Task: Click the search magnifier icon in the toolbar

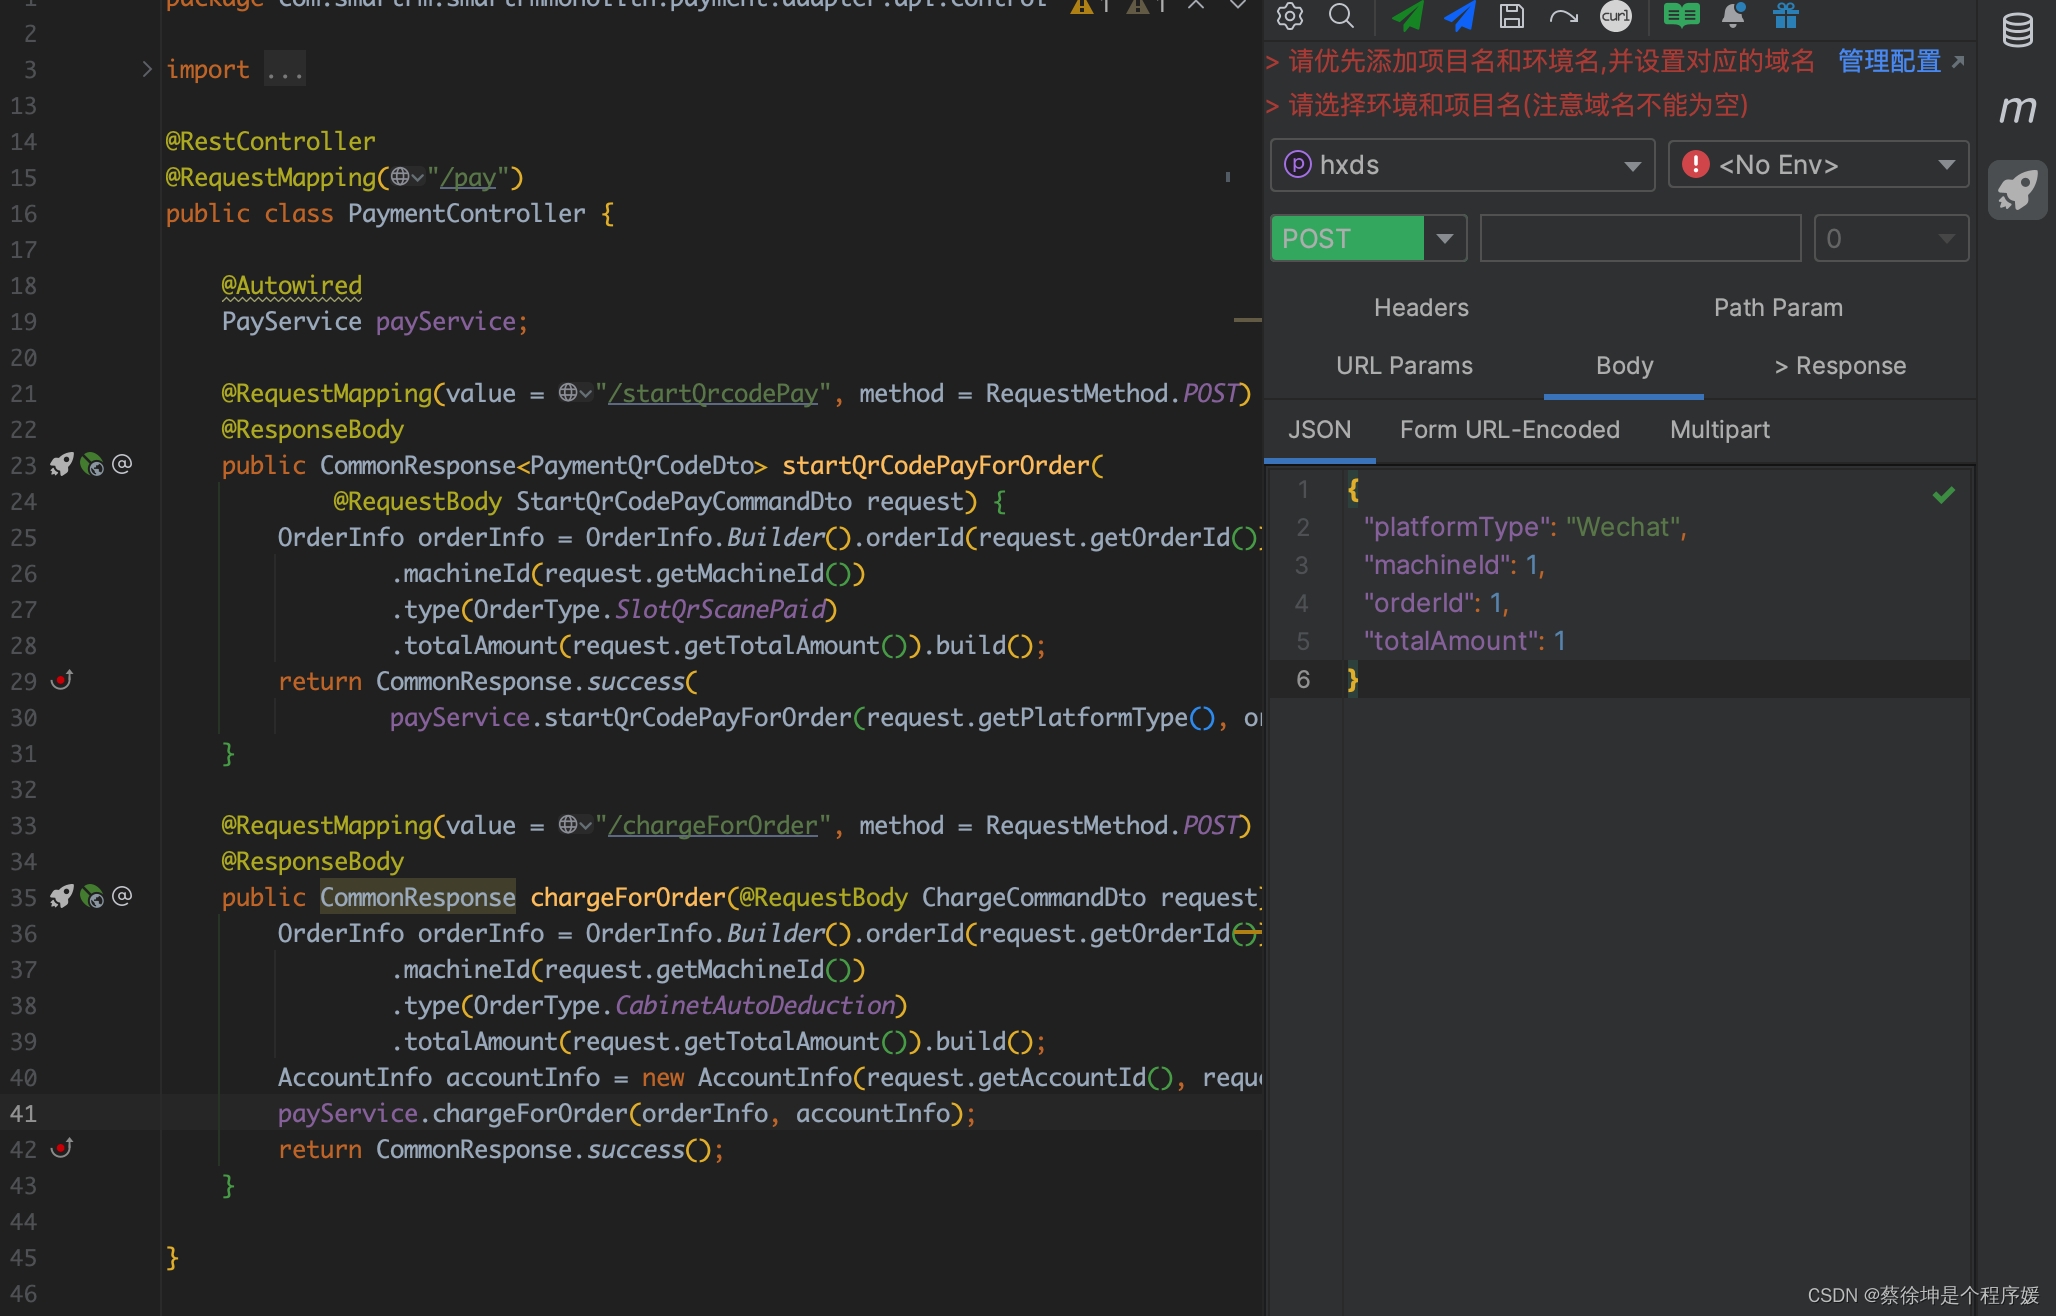Action: coord(1342,16)
